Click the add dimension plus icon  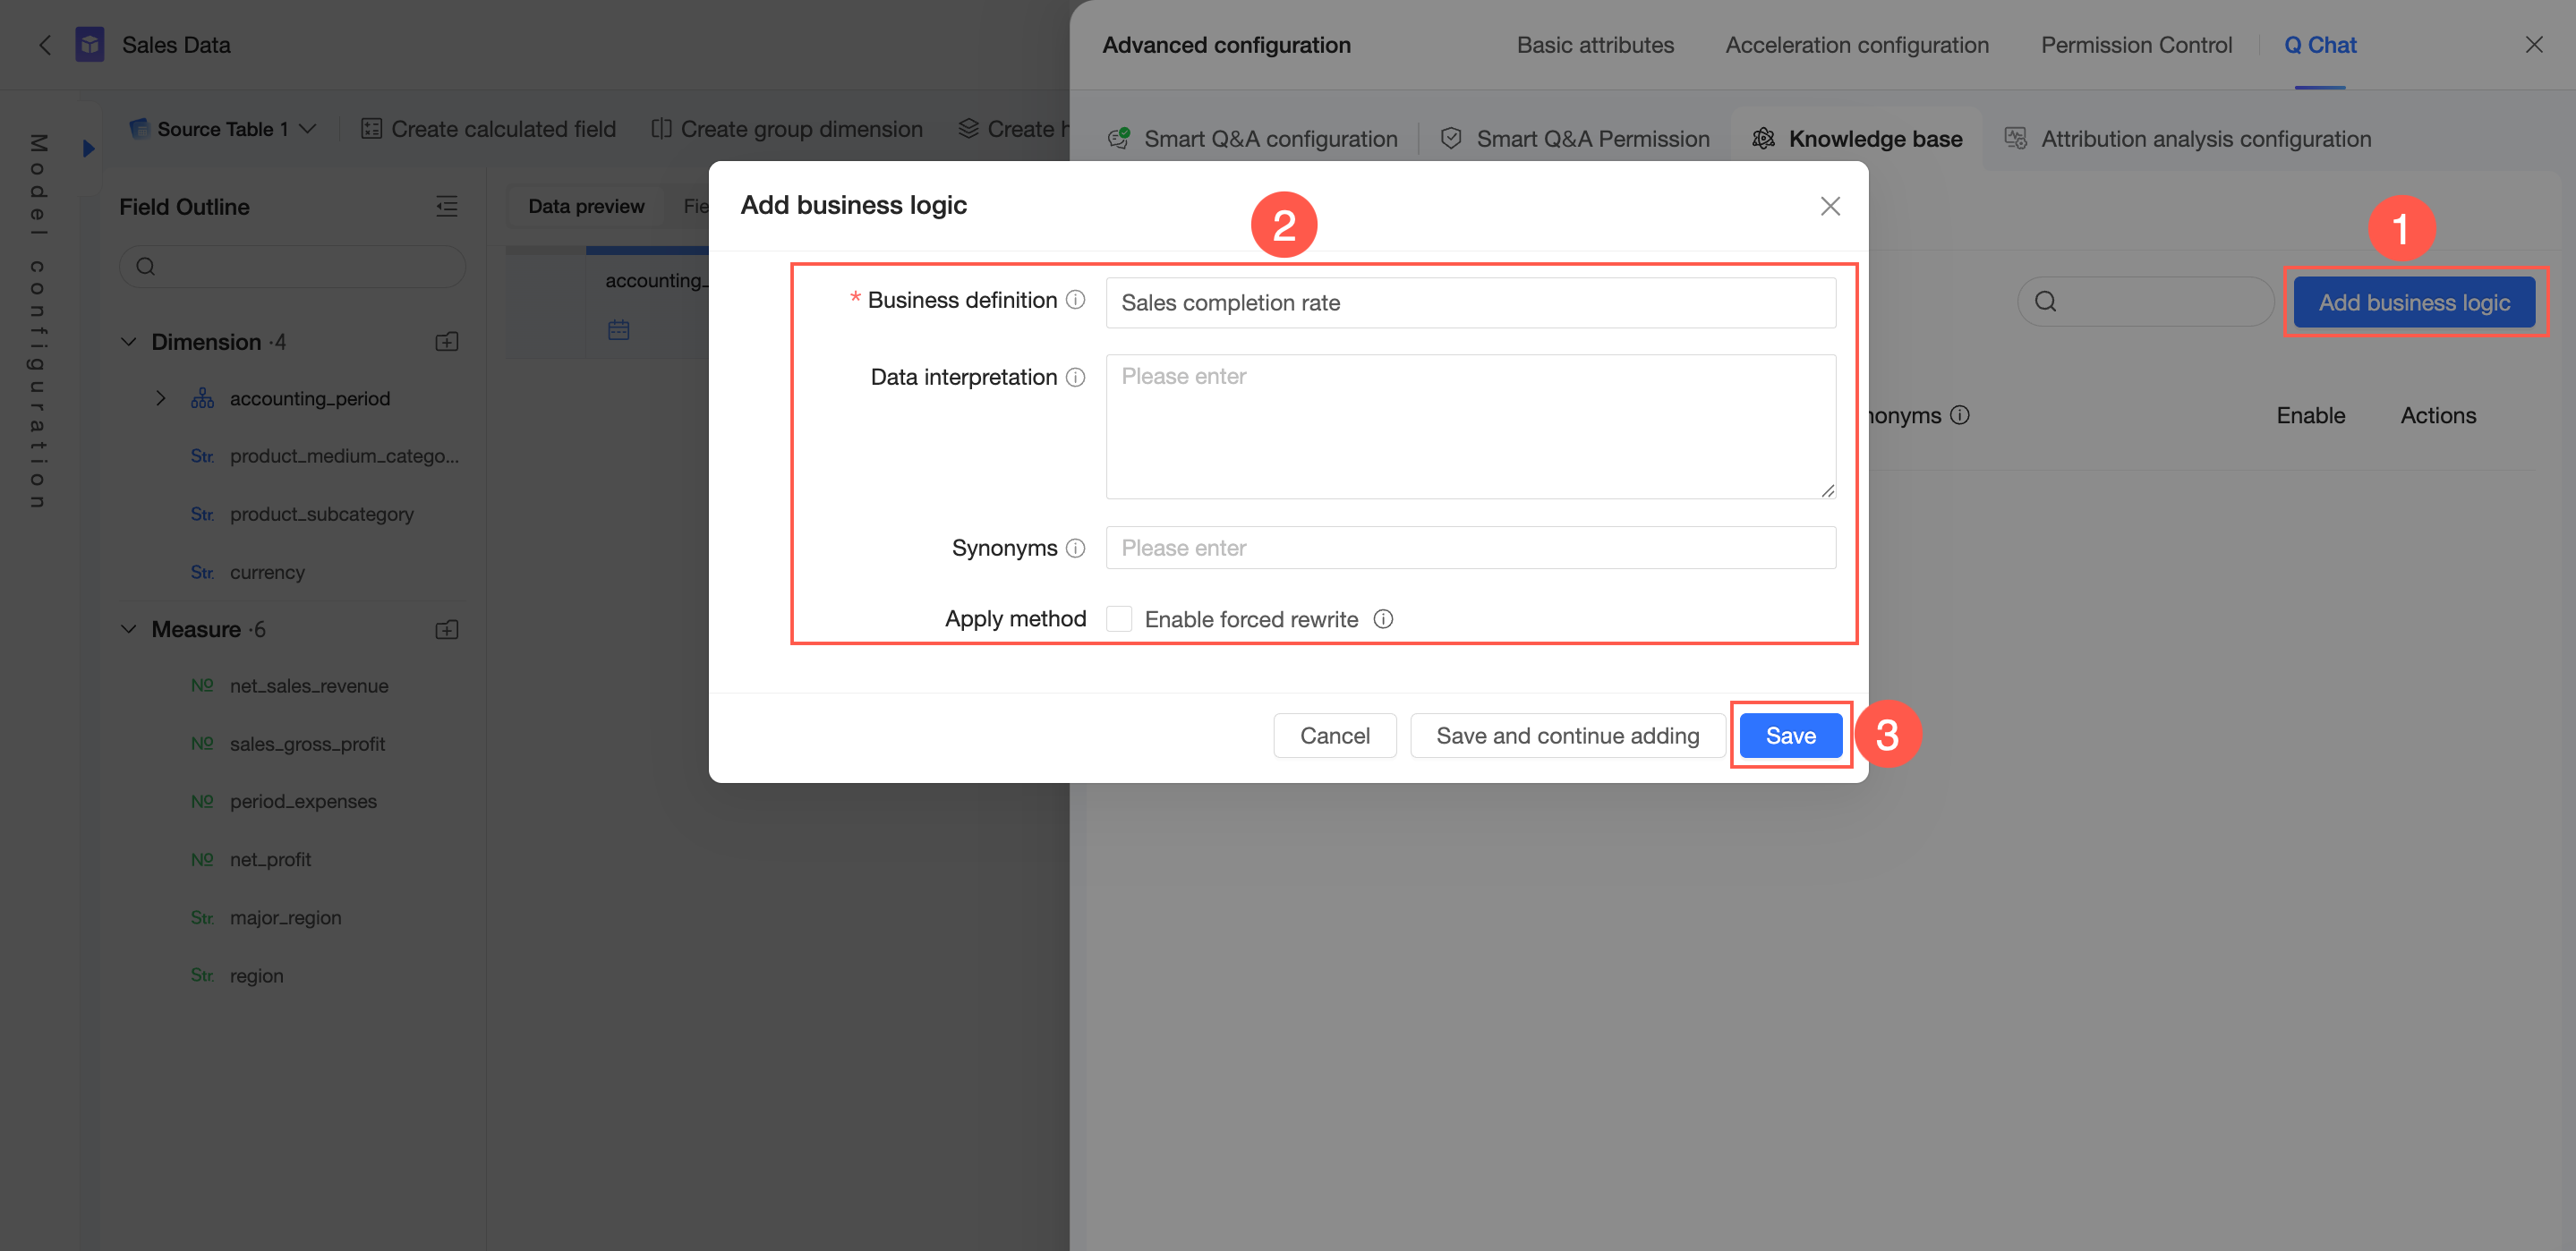click(447, 342)
